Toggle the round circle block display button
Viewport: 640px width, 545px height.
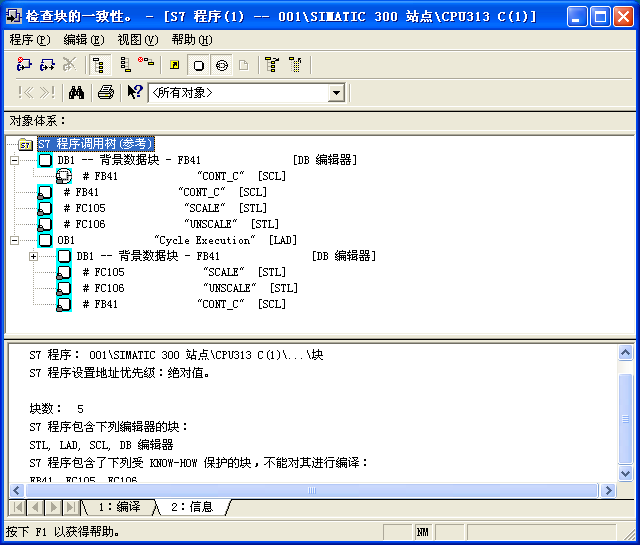pyautogui.click(x=222, y=65)
